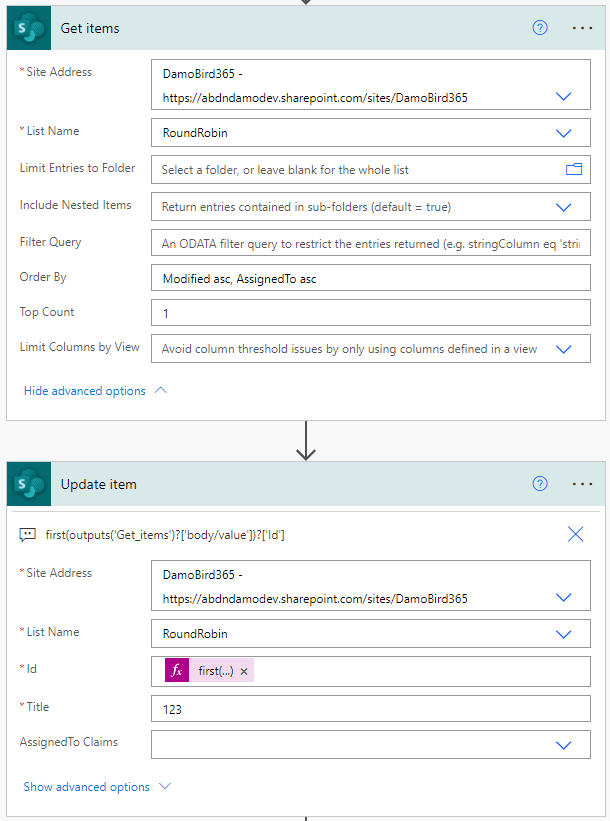Open the AssignedTo Claims dropdown

point(563,745)
